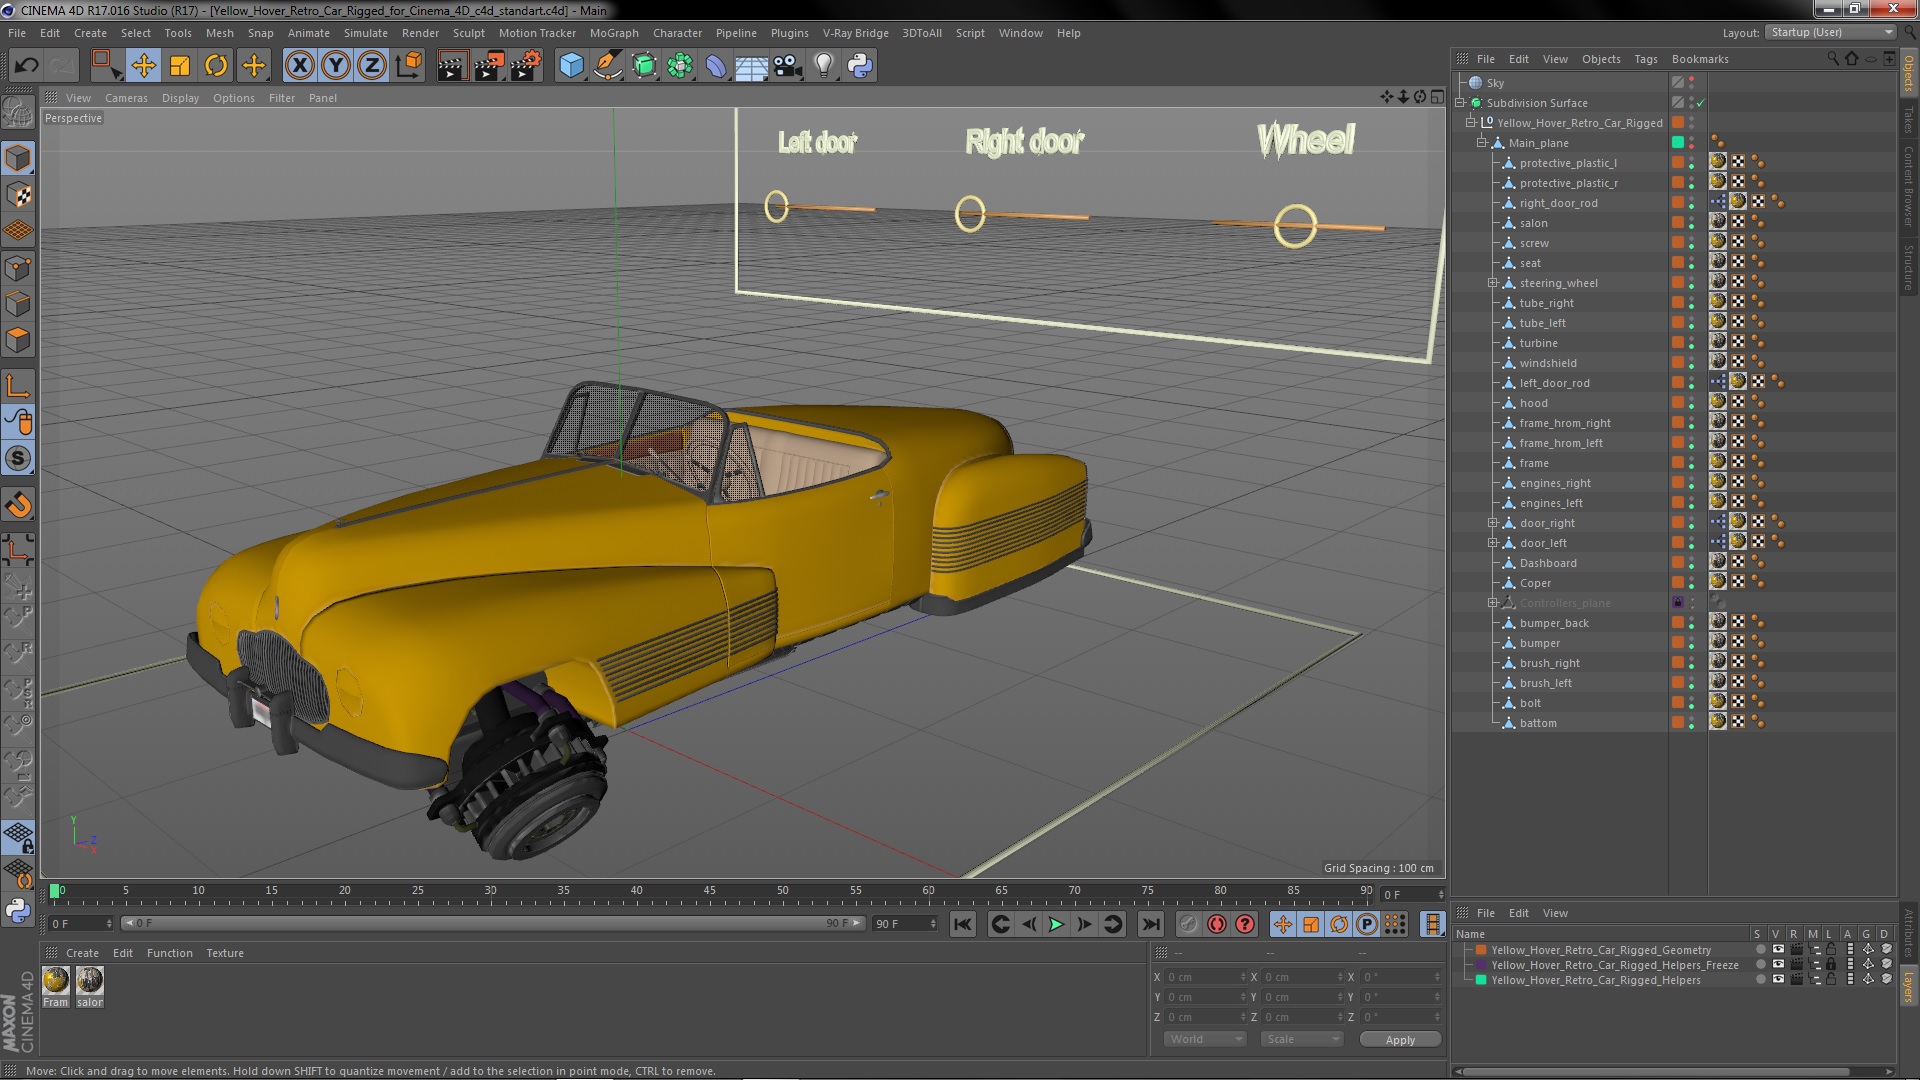
Task: Toggle visibility dots for Sky object
Action: click(x=1692, y=83)
